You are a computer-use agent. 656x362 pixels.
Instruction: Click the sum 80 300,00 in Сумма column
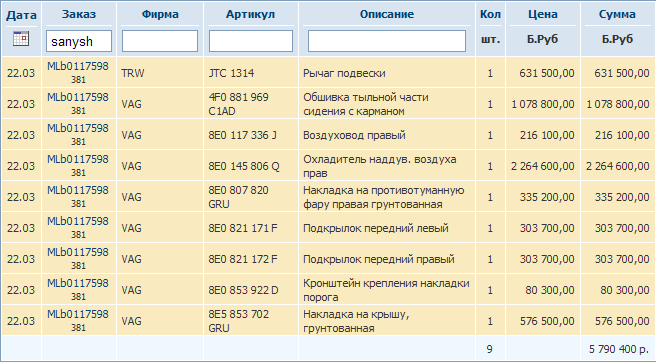coord(625,290)
